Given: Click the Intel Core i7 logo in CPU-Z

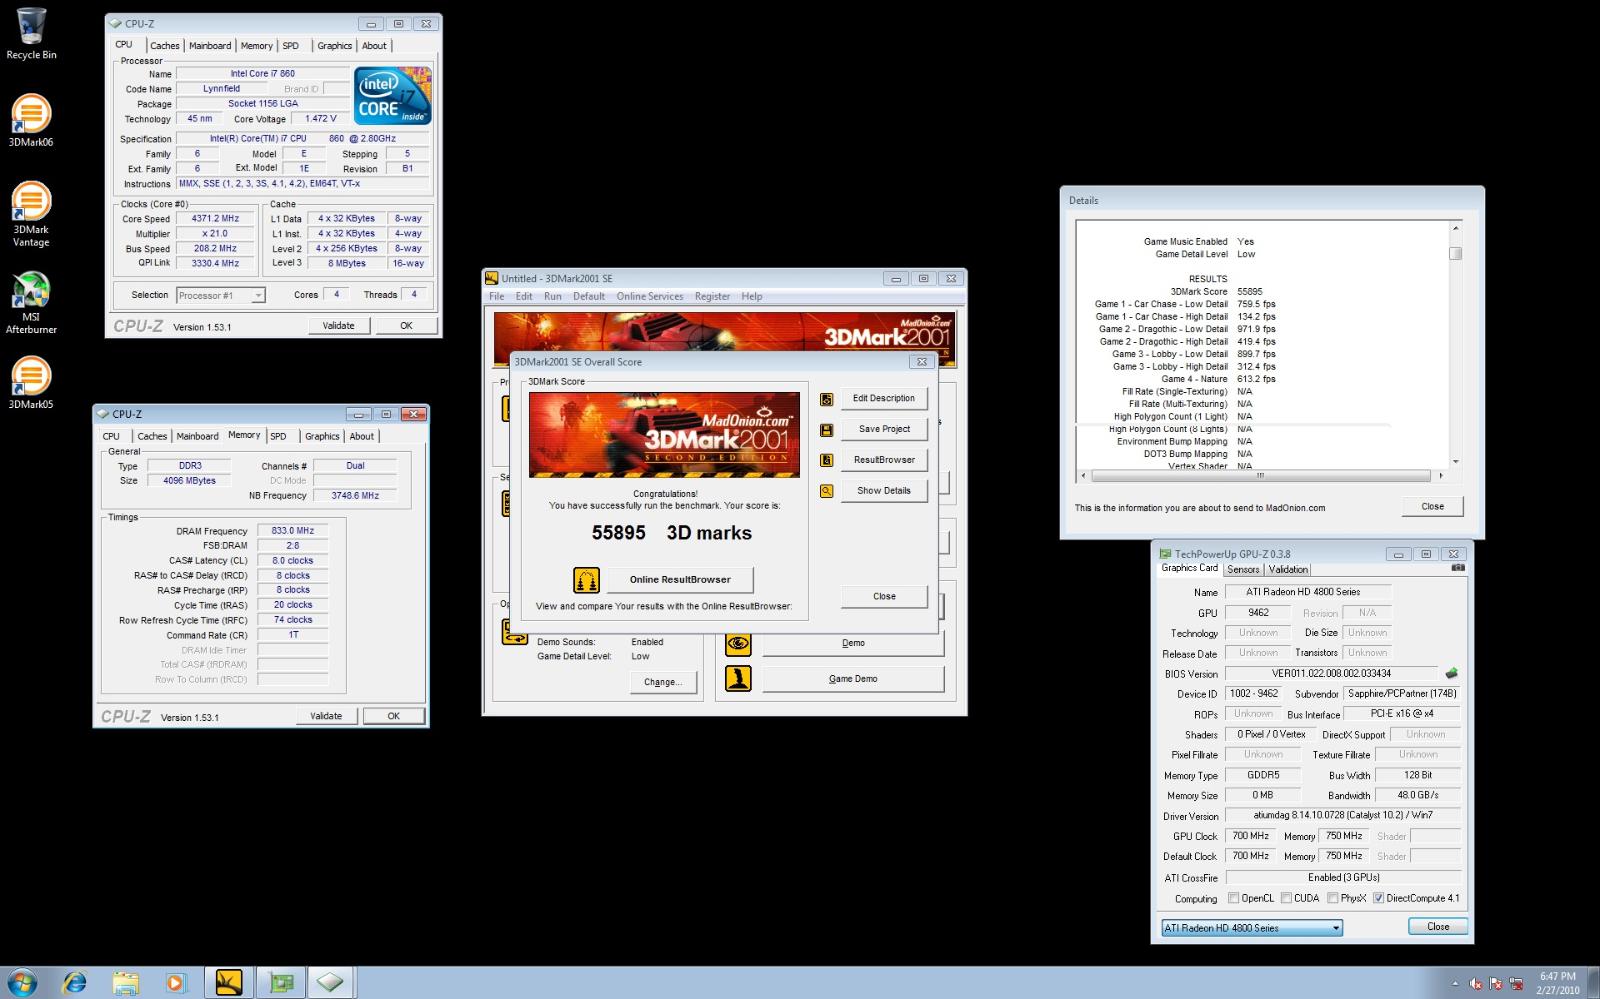Looking at the screenshot, I should pyautogui.click(x=392, y=96).
